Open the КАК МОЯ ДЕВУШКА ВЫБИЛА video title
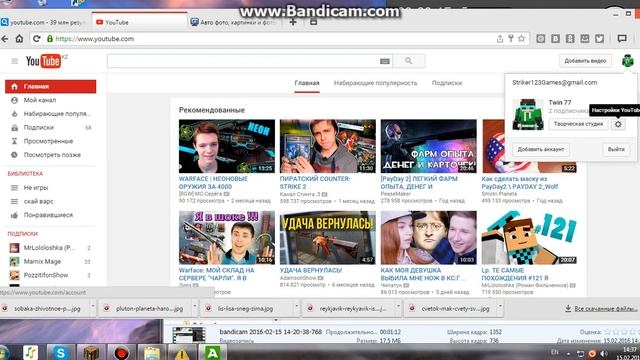Viewport: 640px width, 360px height. 422,274
